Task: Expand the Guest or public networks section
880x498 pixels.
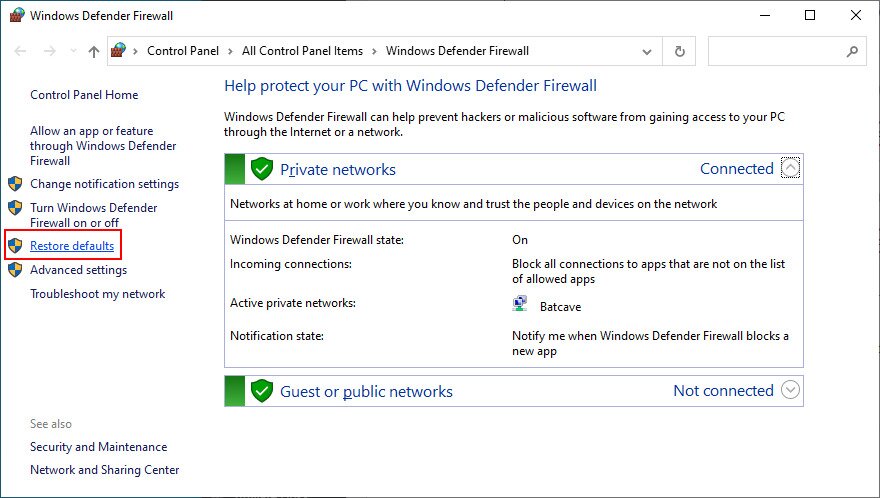Action: [x=790, y=390]
